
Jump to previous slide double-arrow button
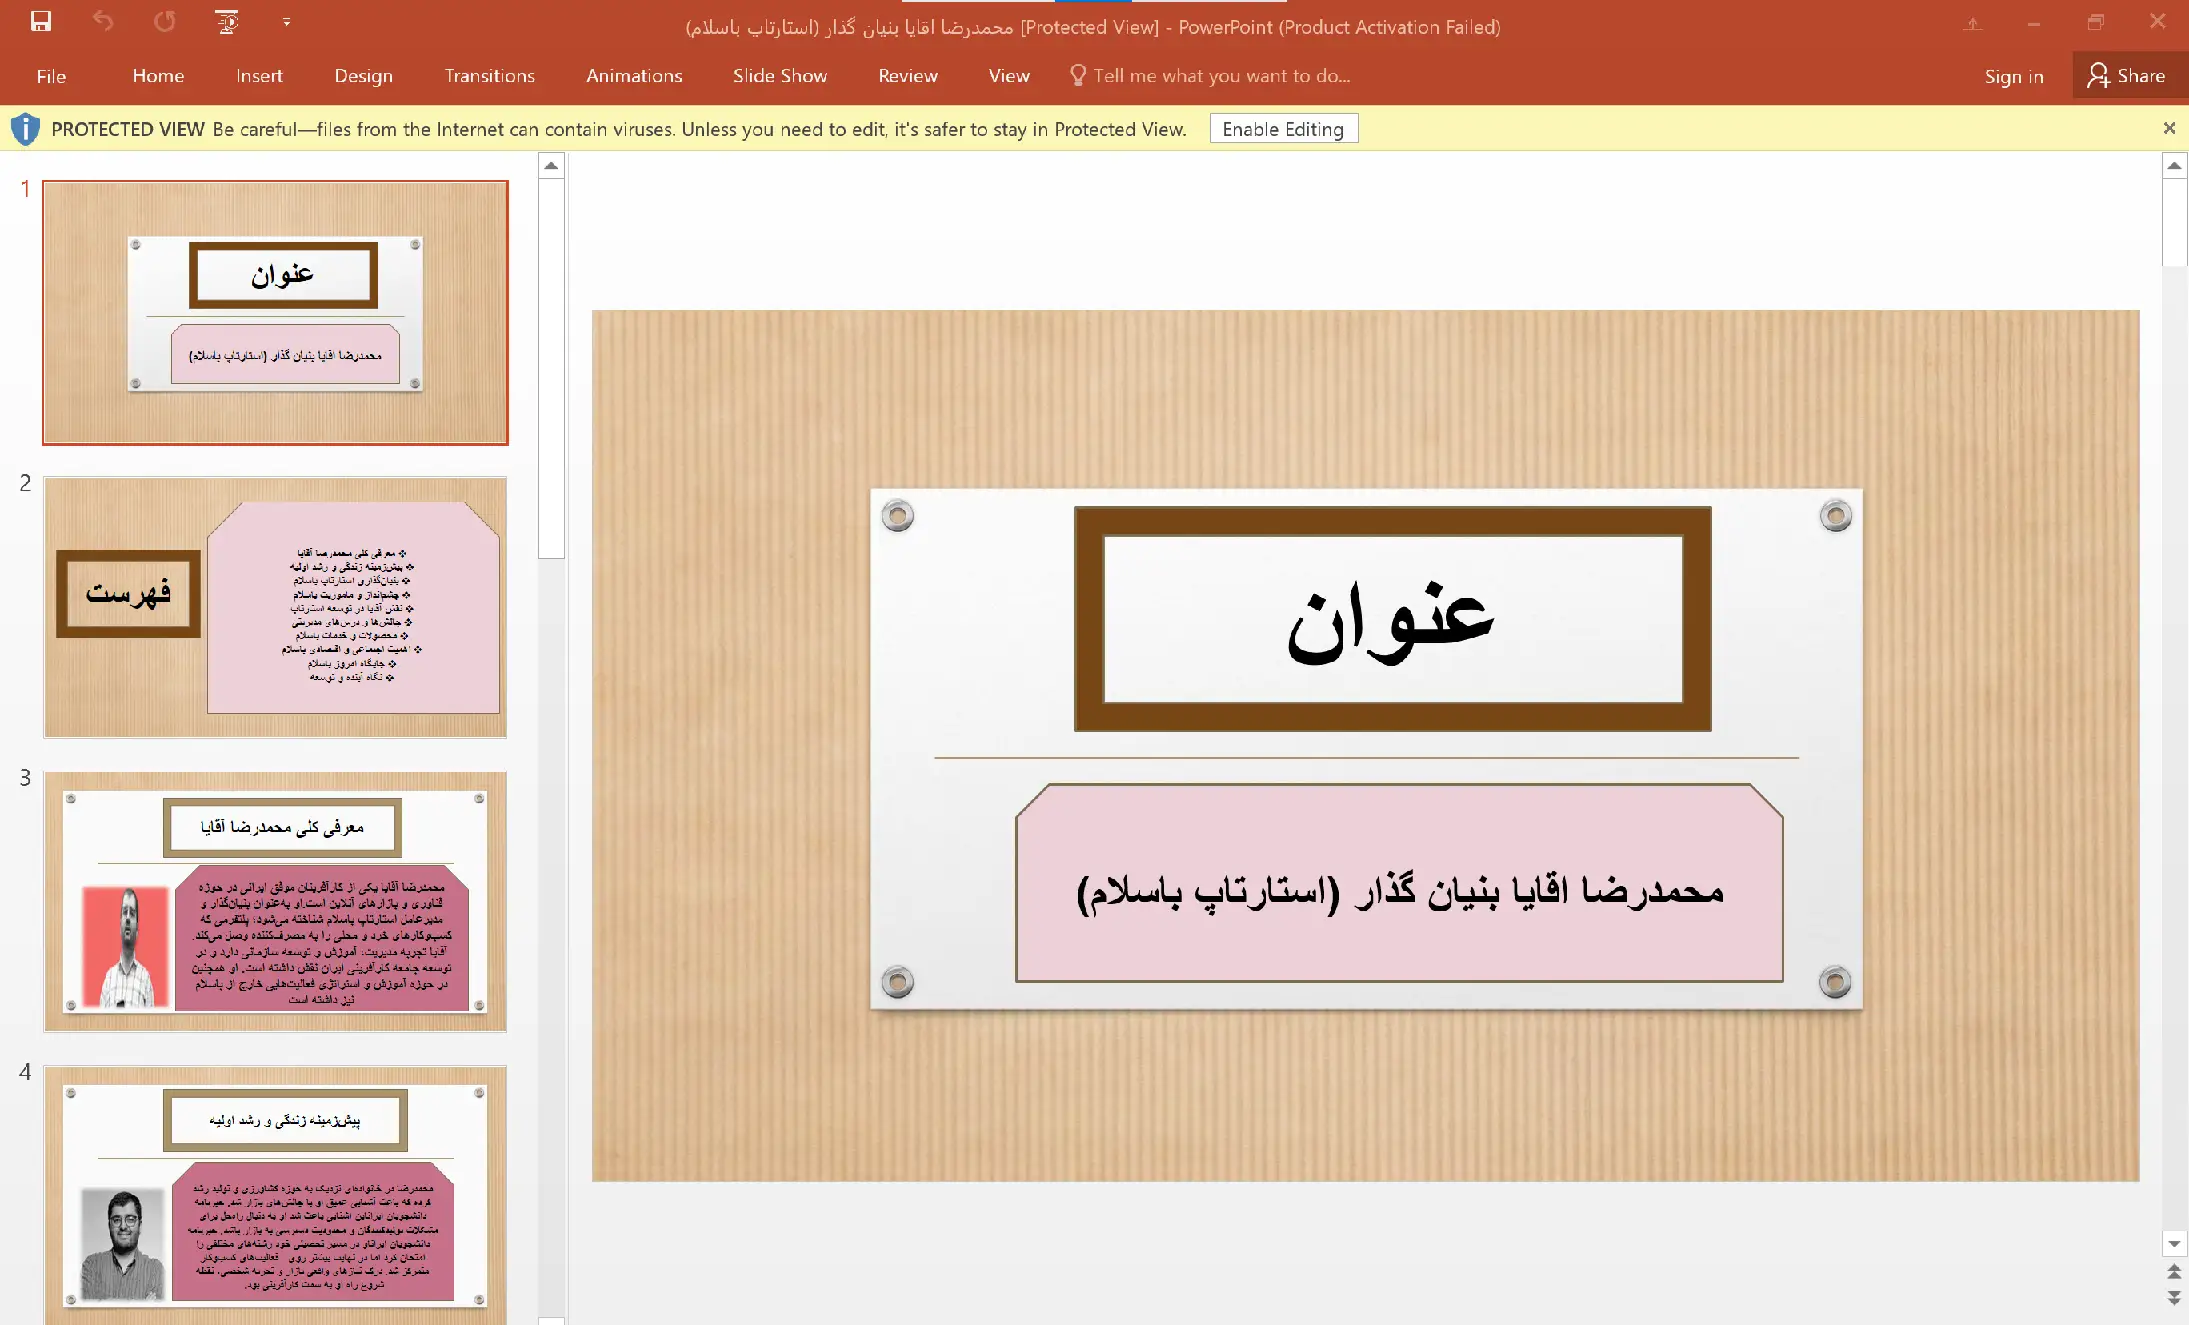tap(2173, 1272)
